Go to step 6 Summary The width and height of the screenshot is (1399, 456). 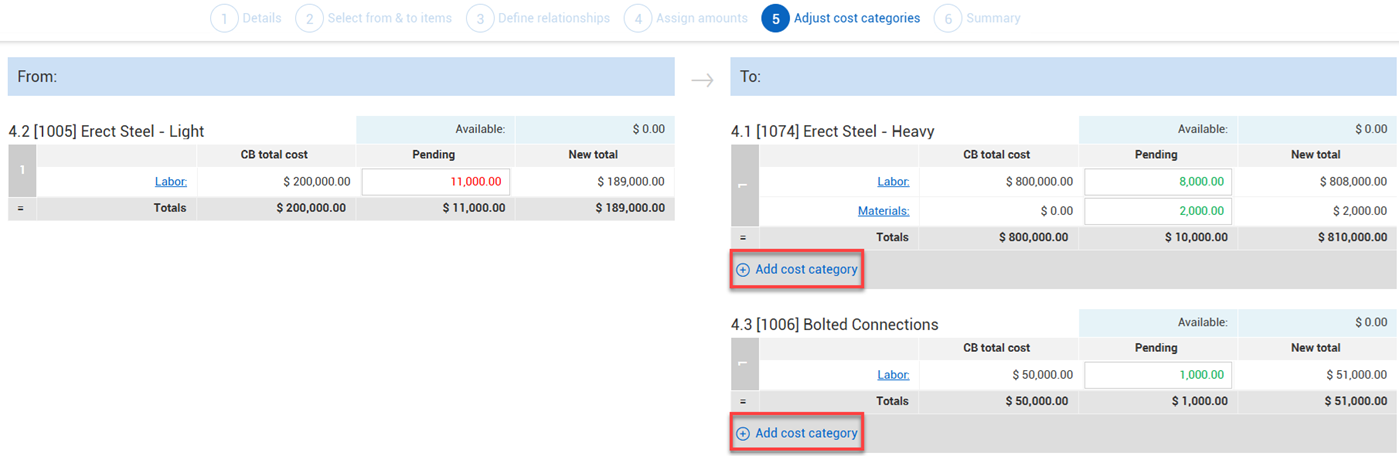coord(978,18)
